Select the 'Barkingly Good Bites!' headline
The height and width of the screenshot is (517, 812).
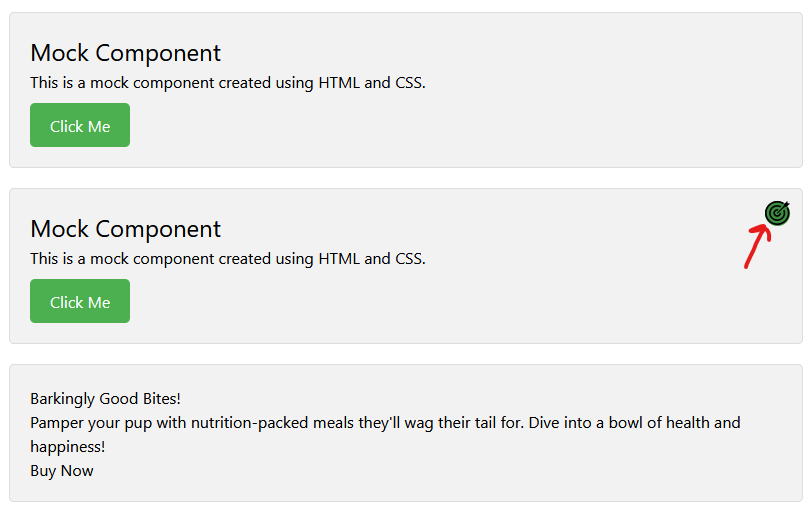pos(105,398)
